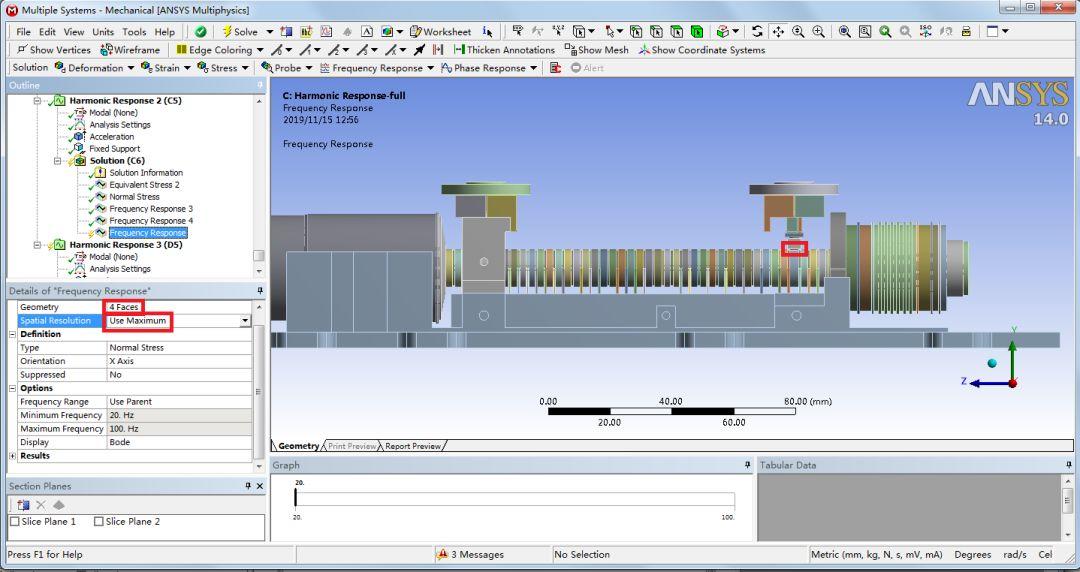Click the Outline panel pin icon
This screenshot has height=572, width=1080.
coord(260,85)
